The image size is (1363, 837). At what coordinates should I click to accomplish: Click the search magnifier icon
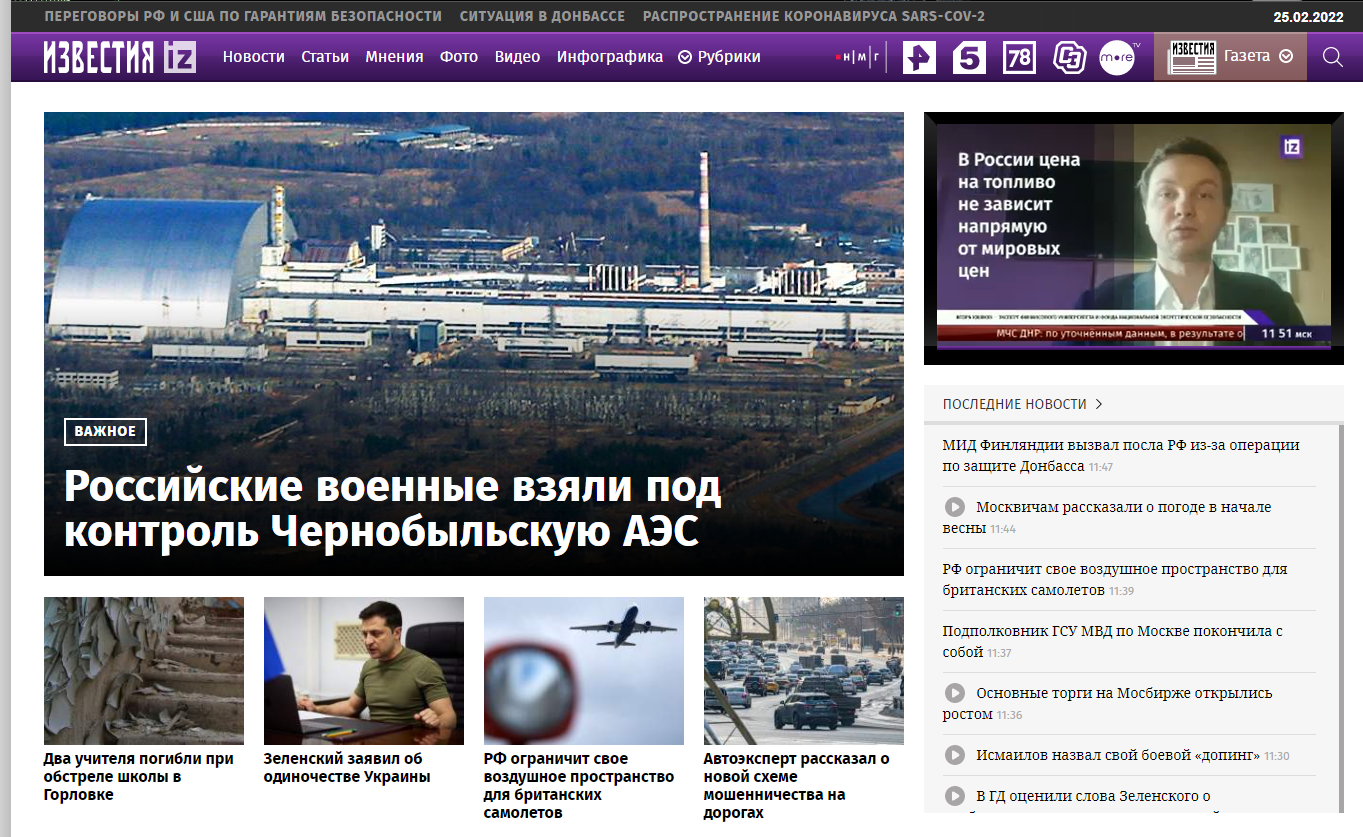click(x=1332, y=57)
